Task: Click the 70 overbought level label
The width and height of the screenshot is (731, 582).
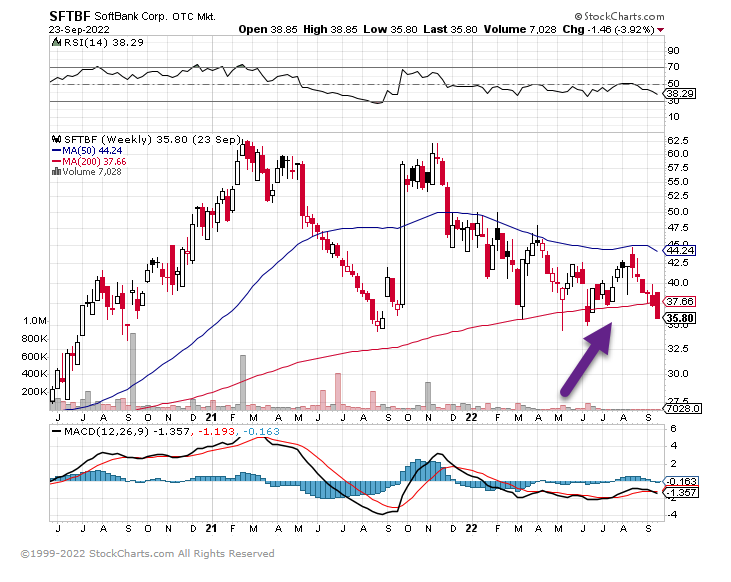Action: point(673,67)
